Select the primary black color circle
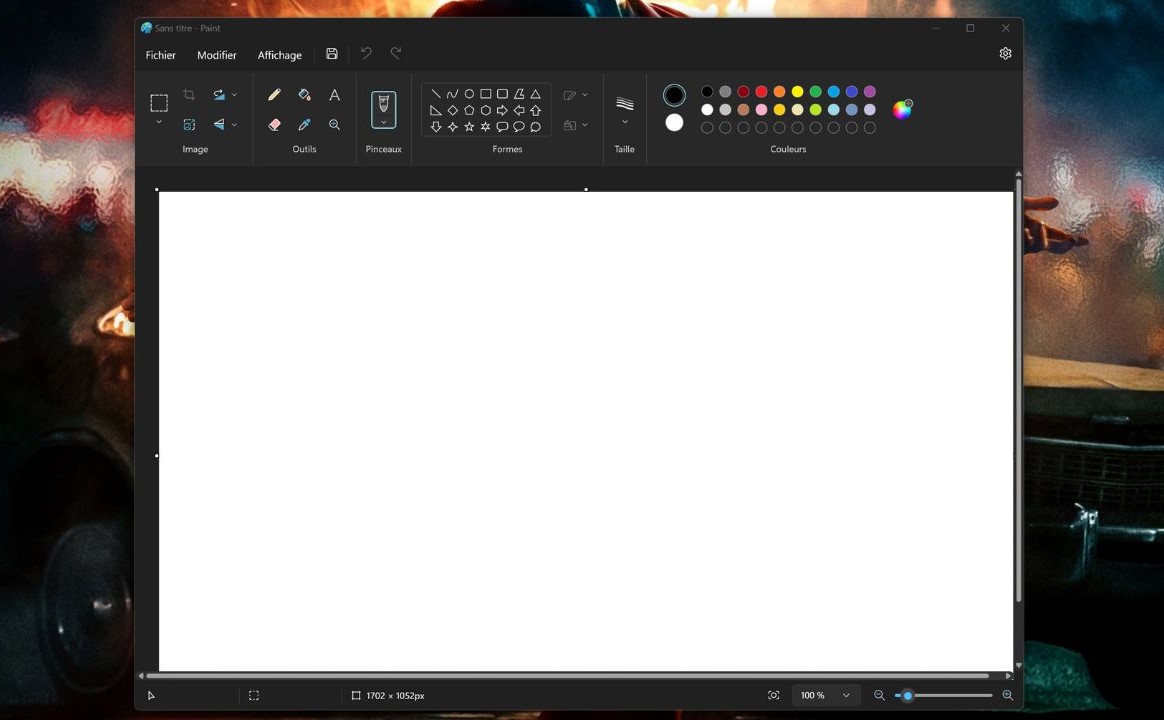 click(675, 95)
